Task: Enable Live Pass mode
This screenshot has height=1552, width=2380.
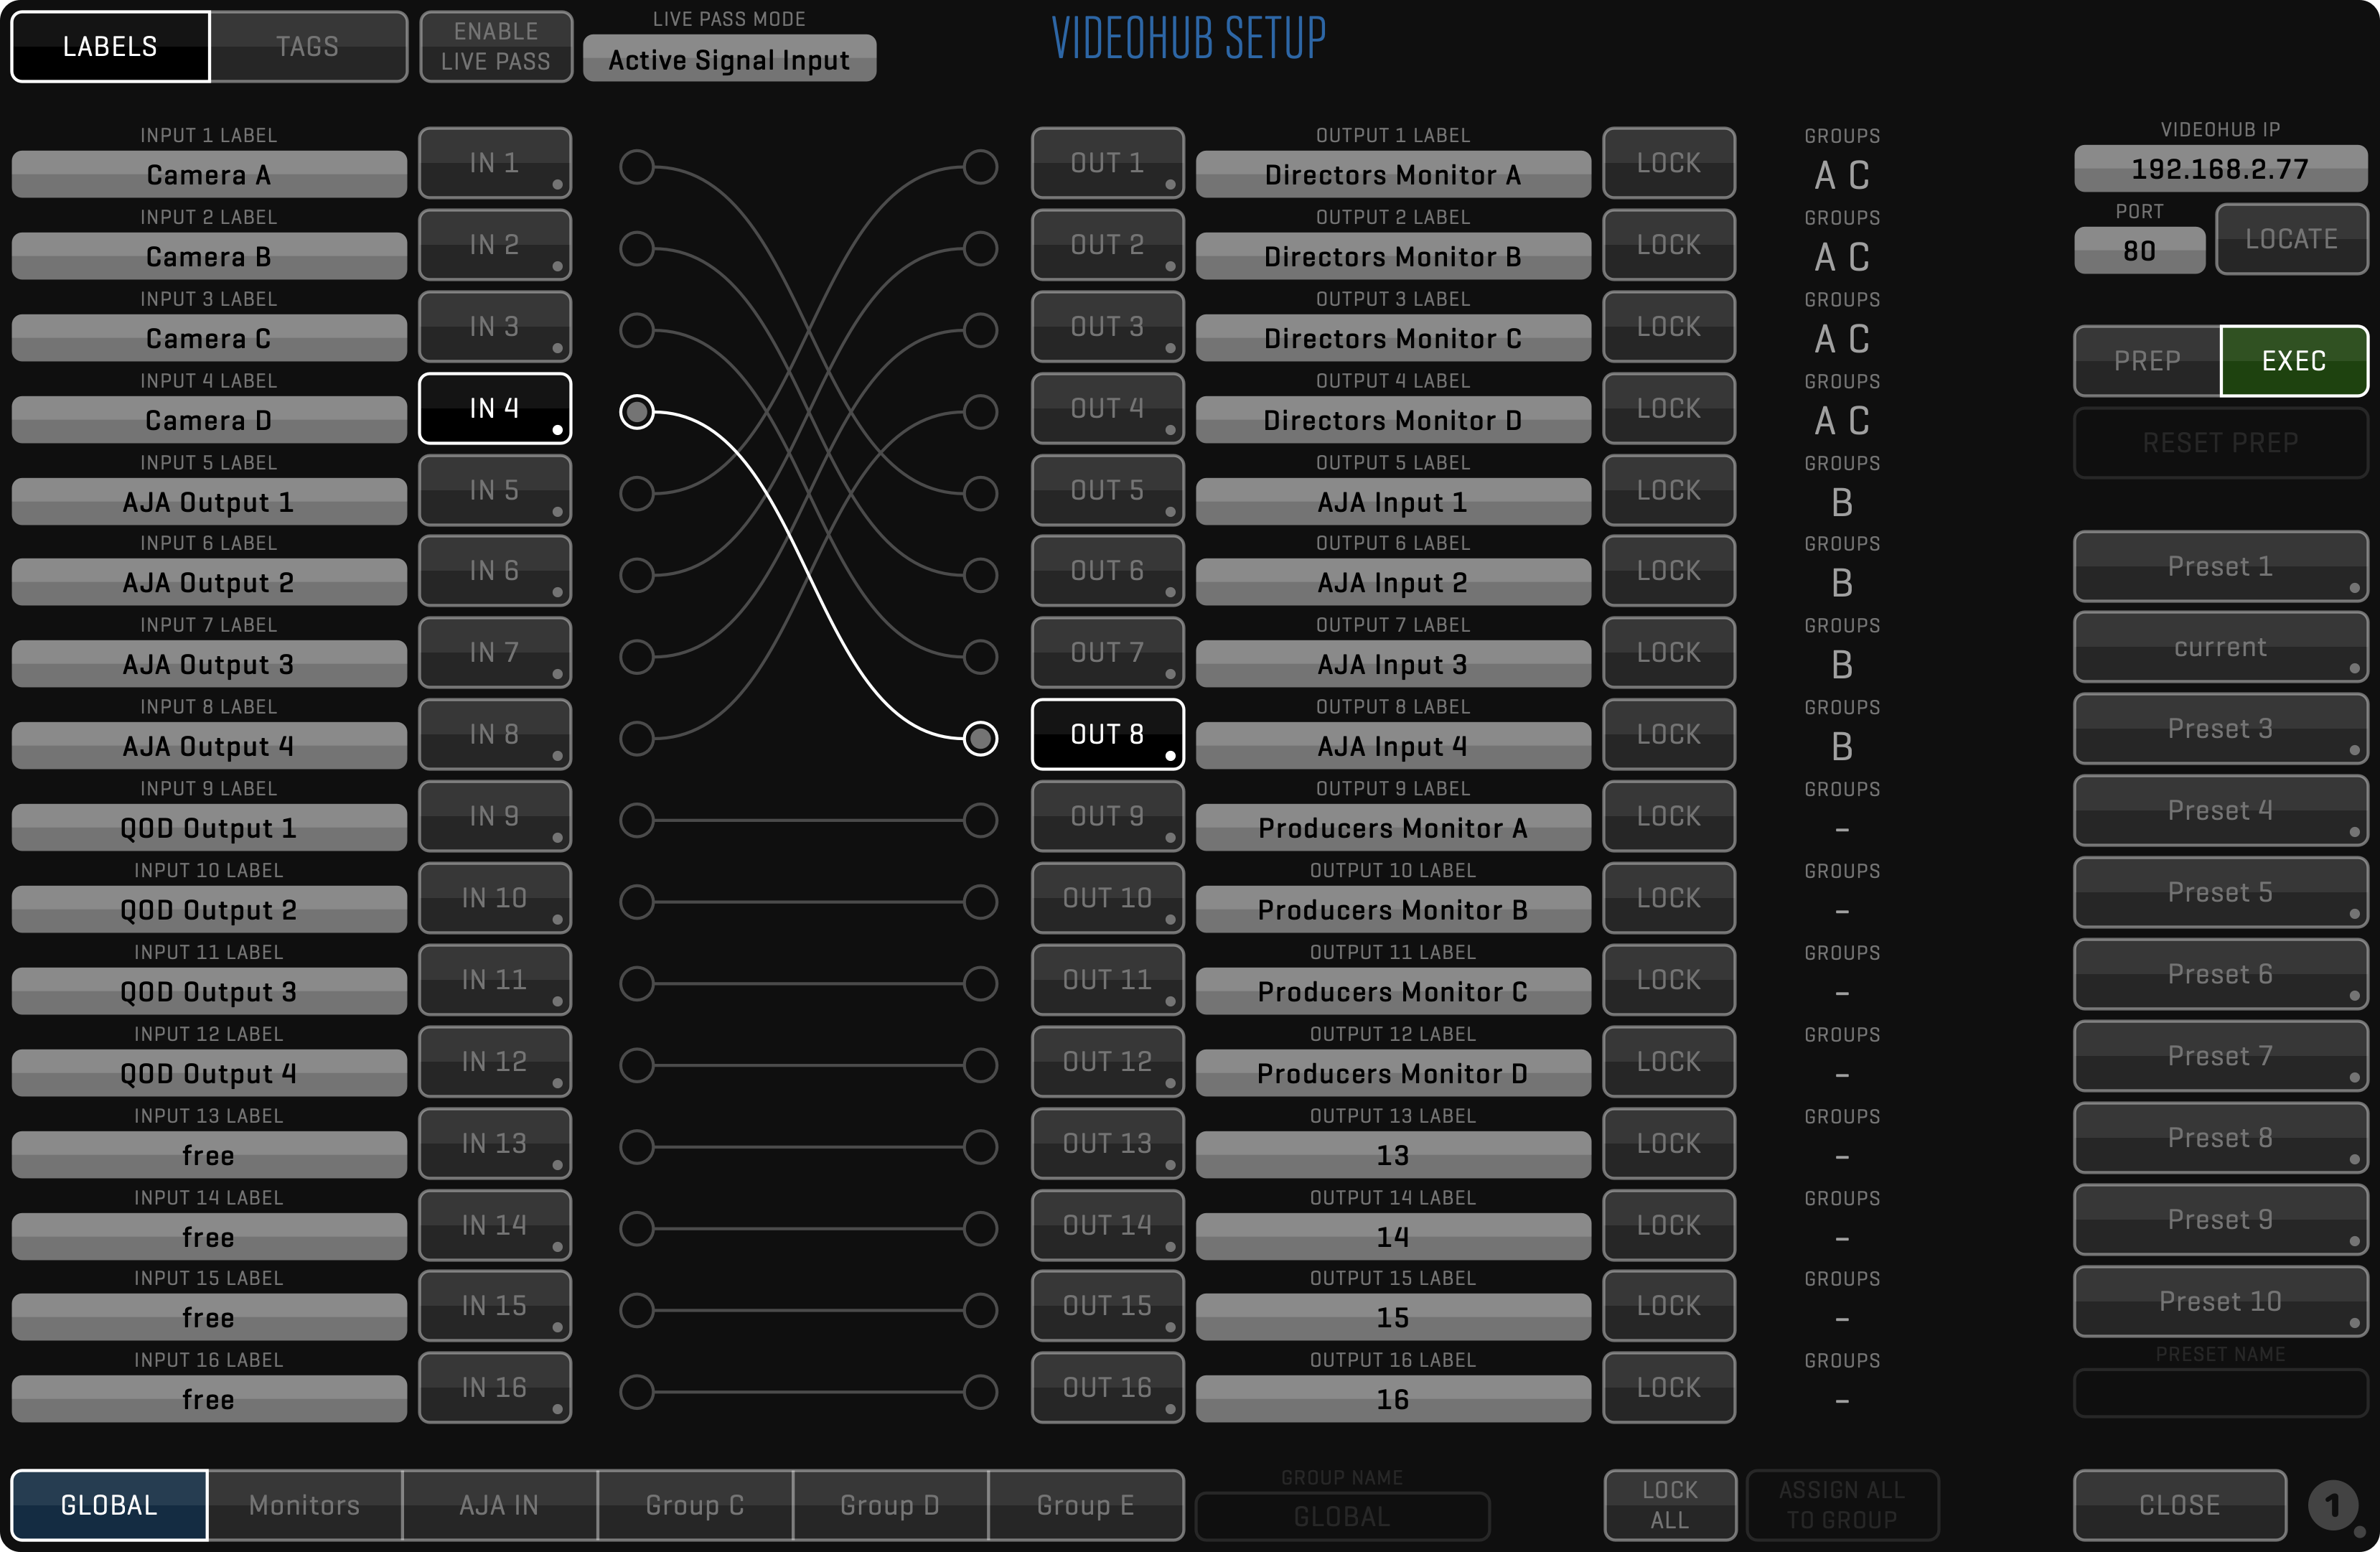Action: (495, 46)
